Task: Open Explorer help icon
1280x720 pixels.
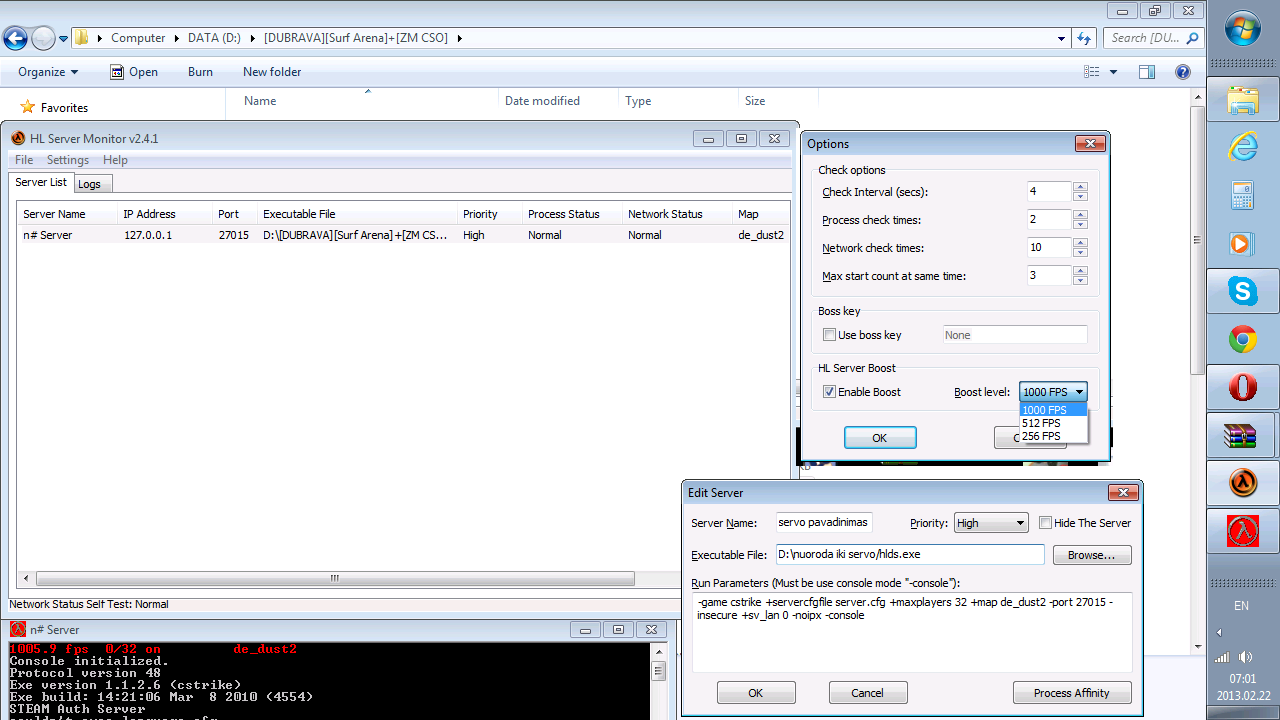Action: (x=1183, y=72)
